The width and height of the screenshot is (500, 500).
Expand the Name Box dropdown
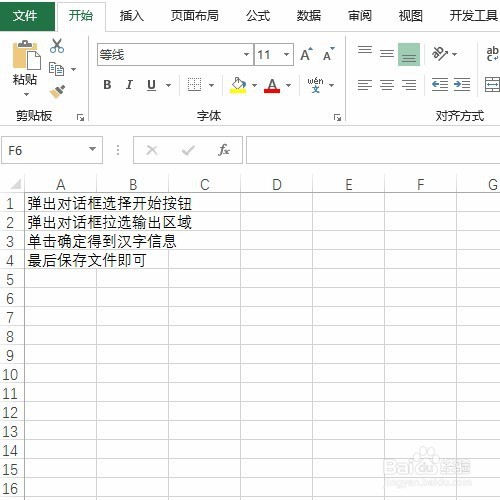point(92,149)
